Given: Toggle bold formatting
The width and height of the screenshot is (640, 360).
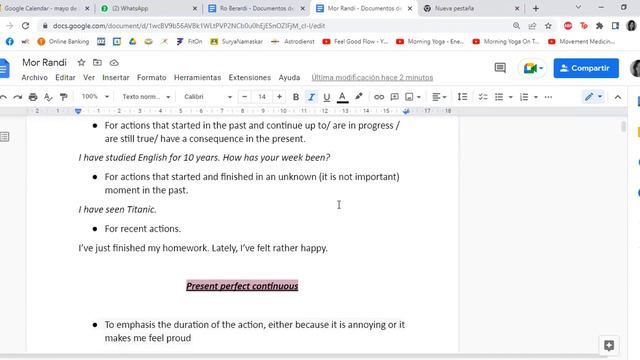Looking at the screenshot, I should 296,97.
